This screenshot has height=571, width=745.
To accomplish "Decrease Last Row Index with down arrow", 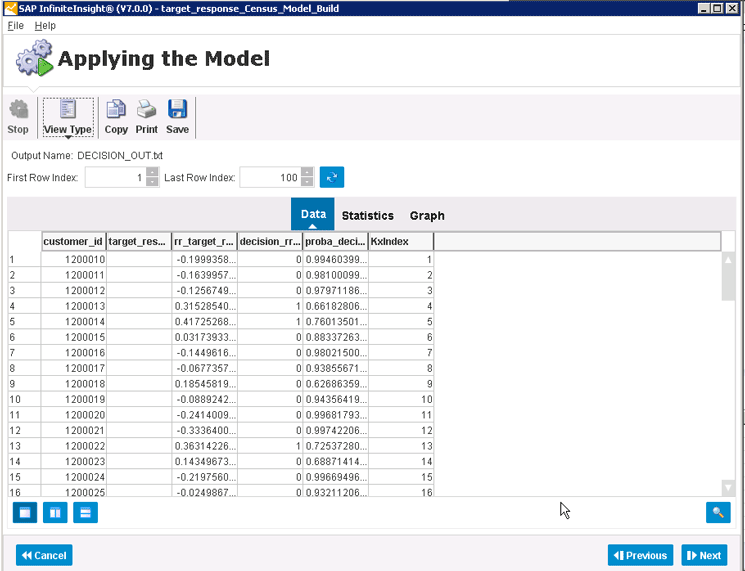I will (x=307, y=182).
